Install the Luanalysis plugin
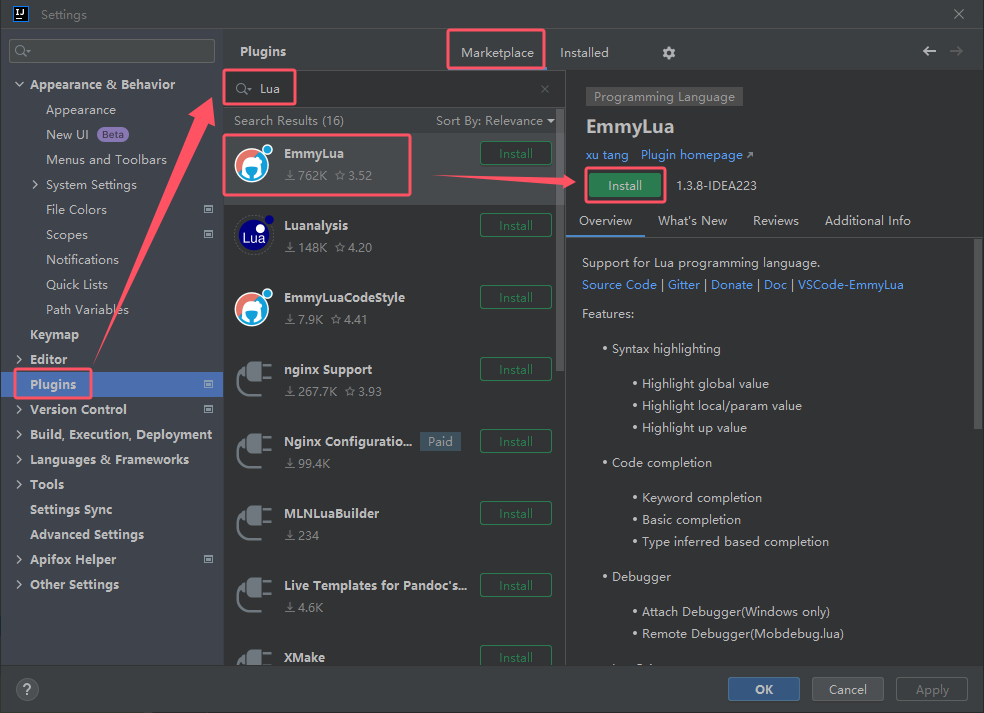 [516, 226]
